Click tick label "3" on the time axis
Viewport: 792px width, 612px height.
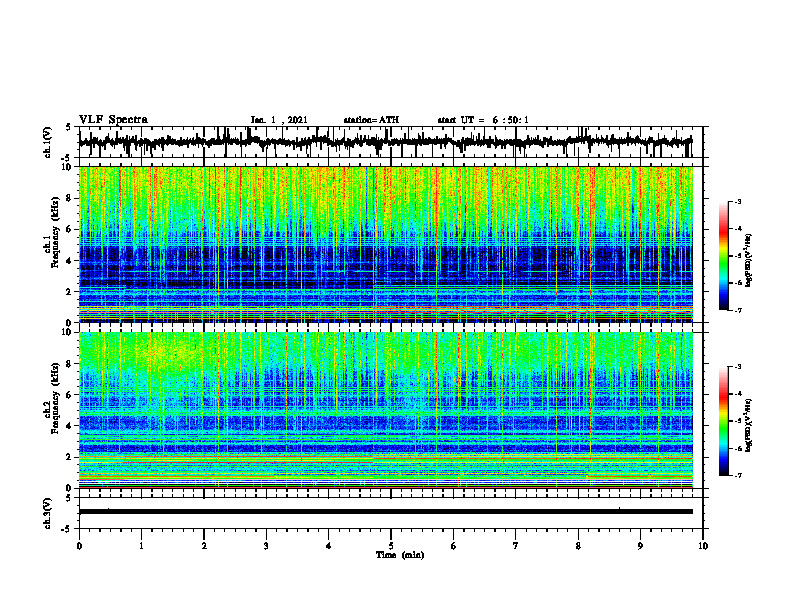266,546
